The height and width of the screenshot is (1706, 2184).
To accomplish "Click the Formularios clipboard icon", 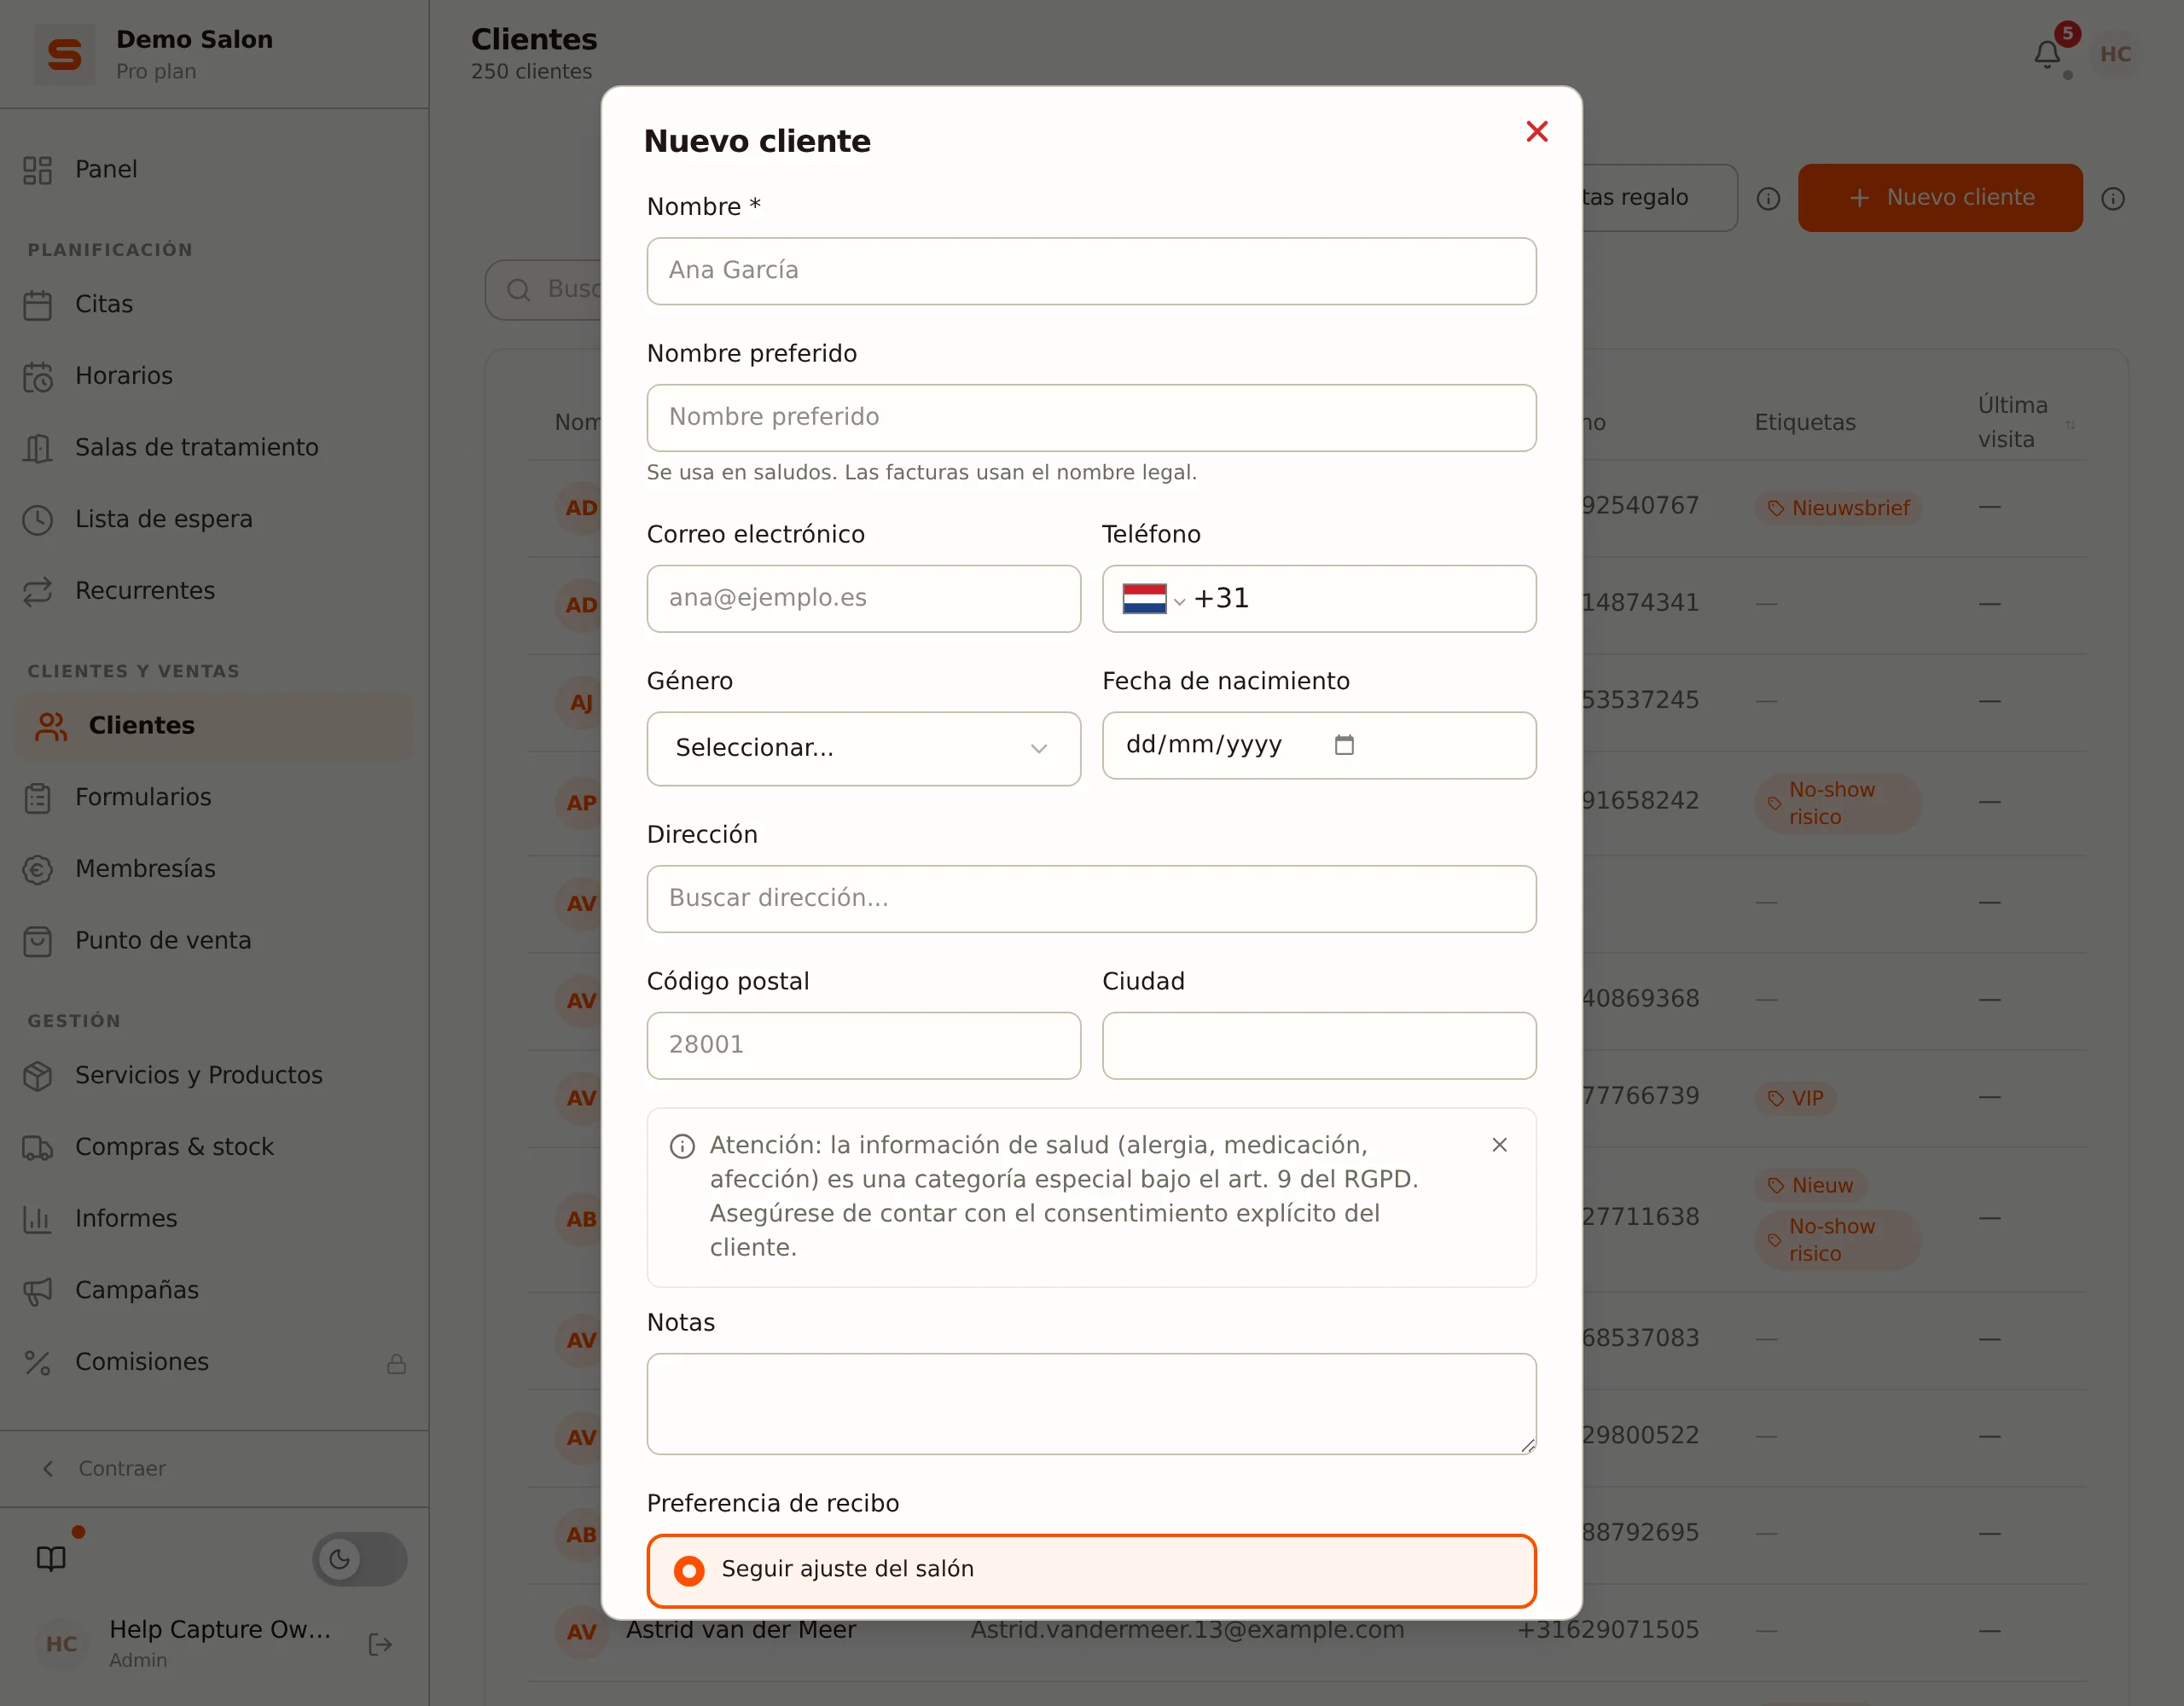I will (38, 798).
